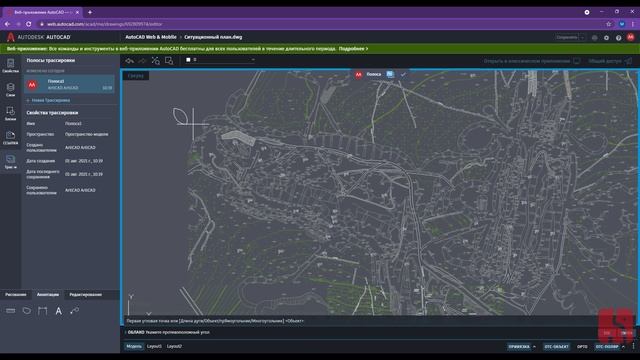Image resolution: width=640 pixels, height=360 pixels.
Task: Activate the Zoom Window tool
Action: click(169, 60)
